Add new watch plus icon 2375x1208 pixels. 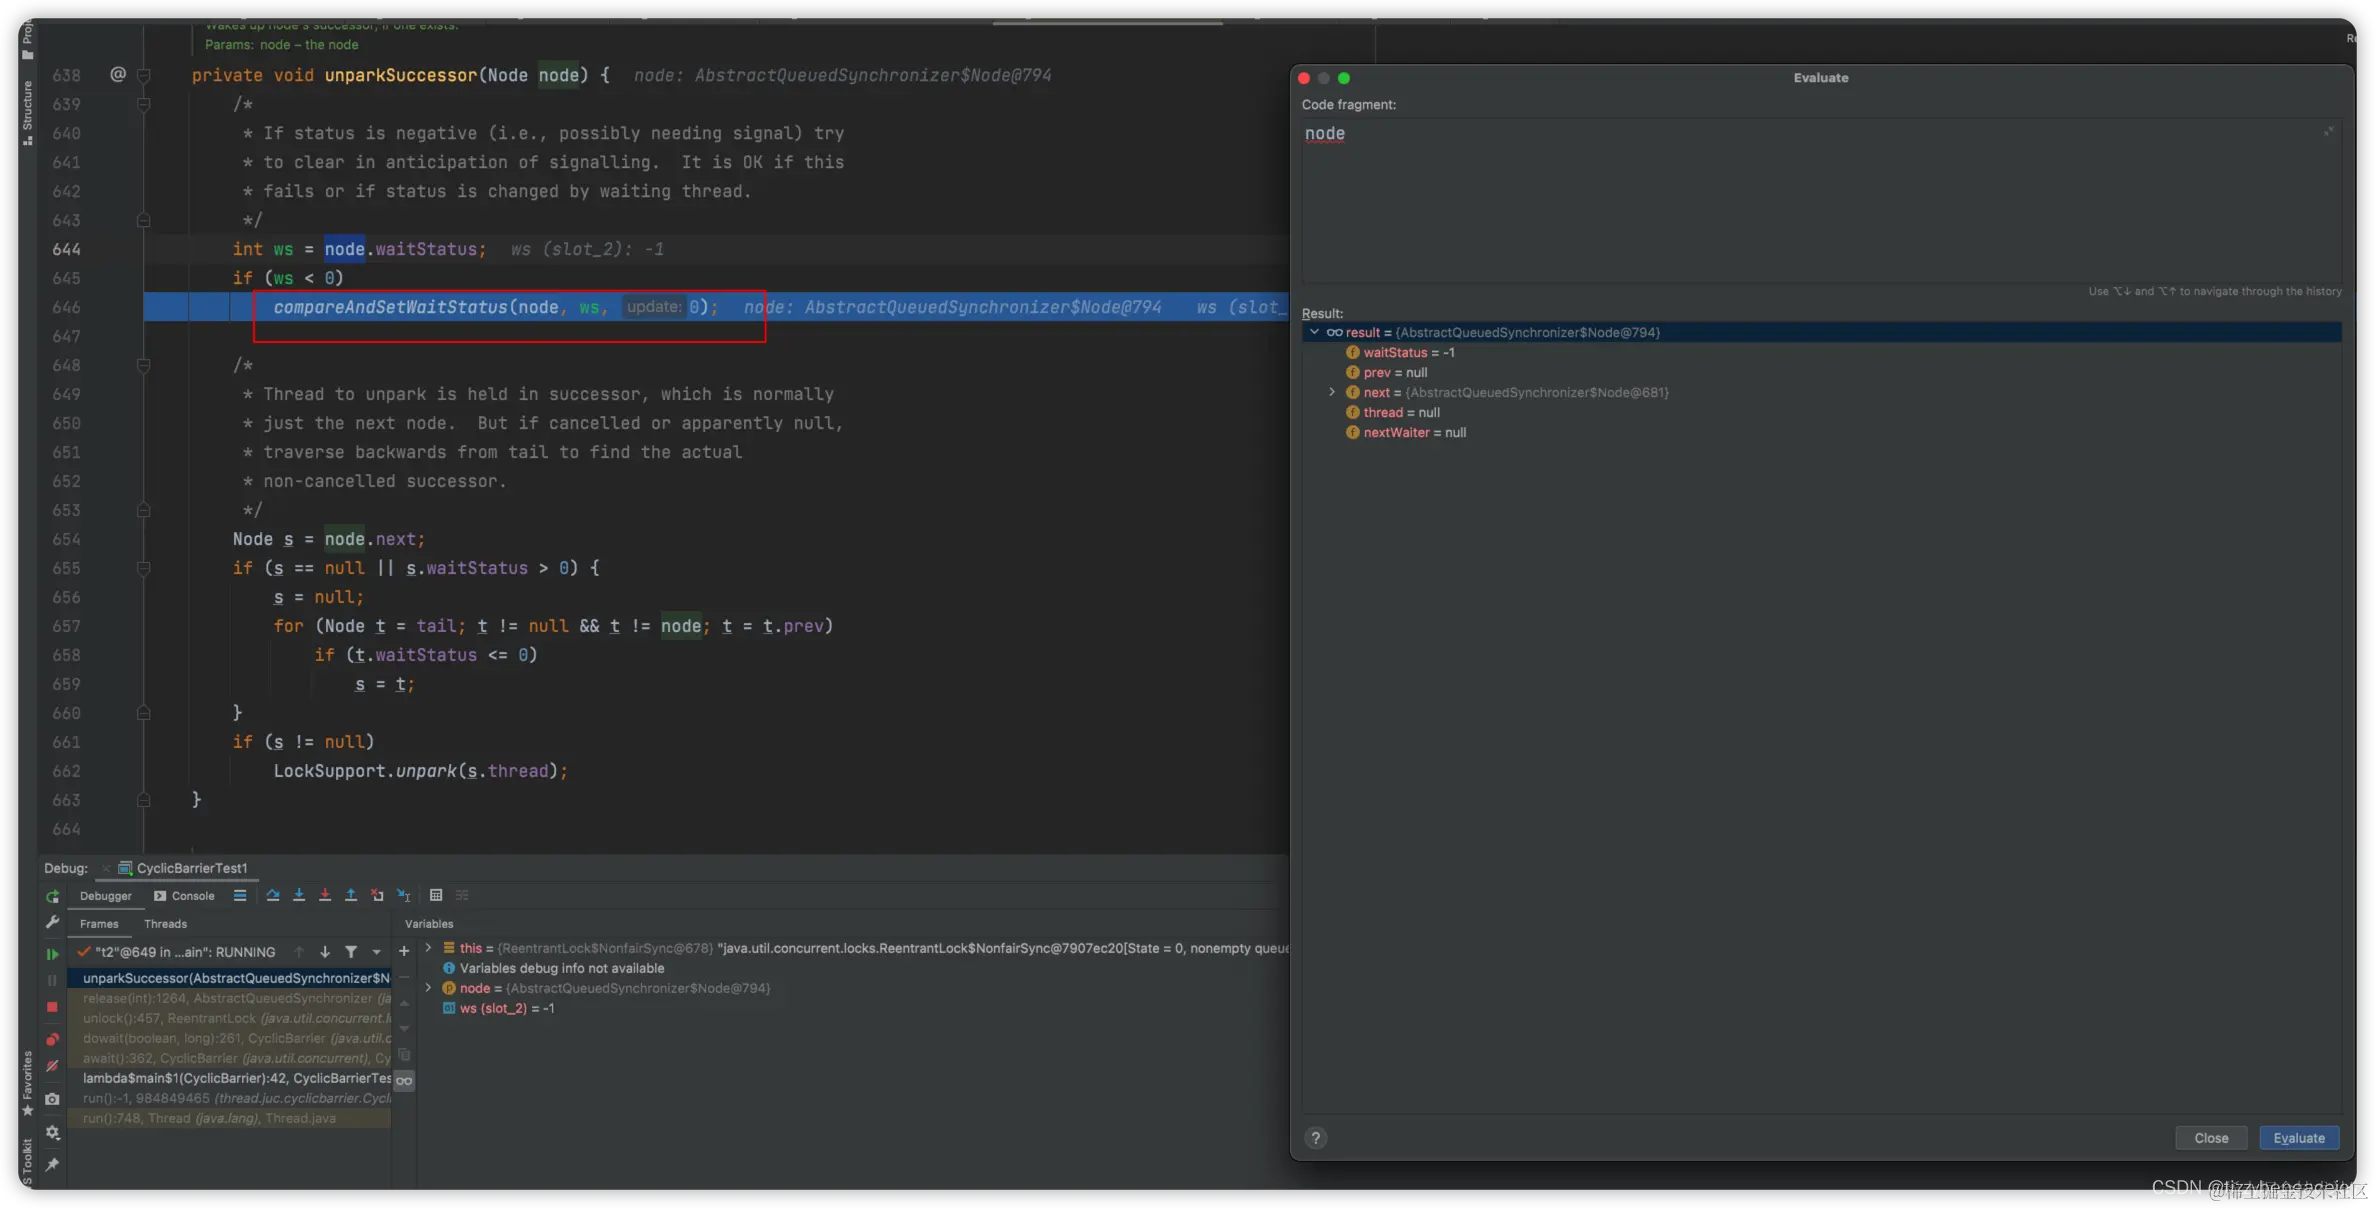(x=404, y=952)
